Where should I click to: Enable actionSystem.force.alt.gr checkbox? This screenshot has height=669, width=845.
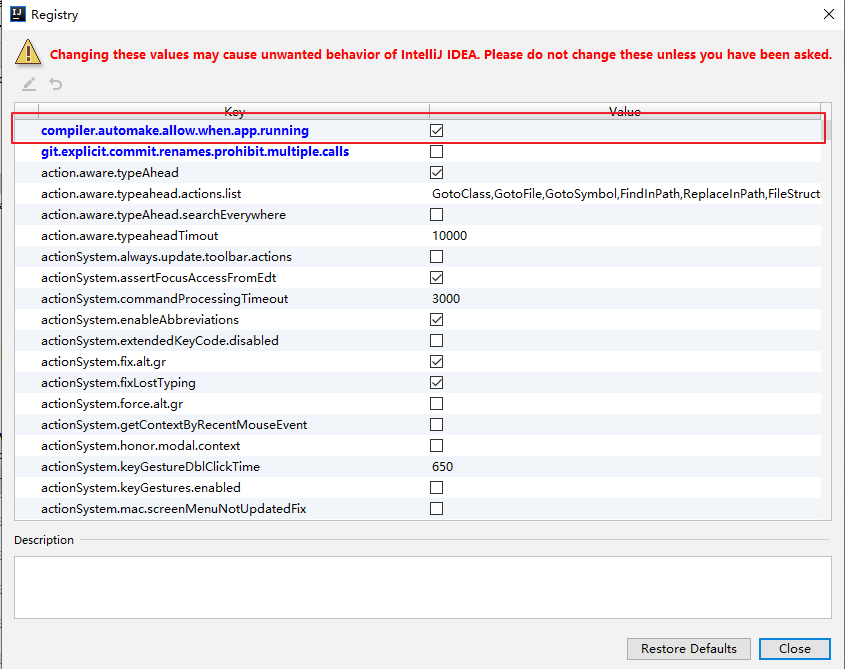coord(437,404)
